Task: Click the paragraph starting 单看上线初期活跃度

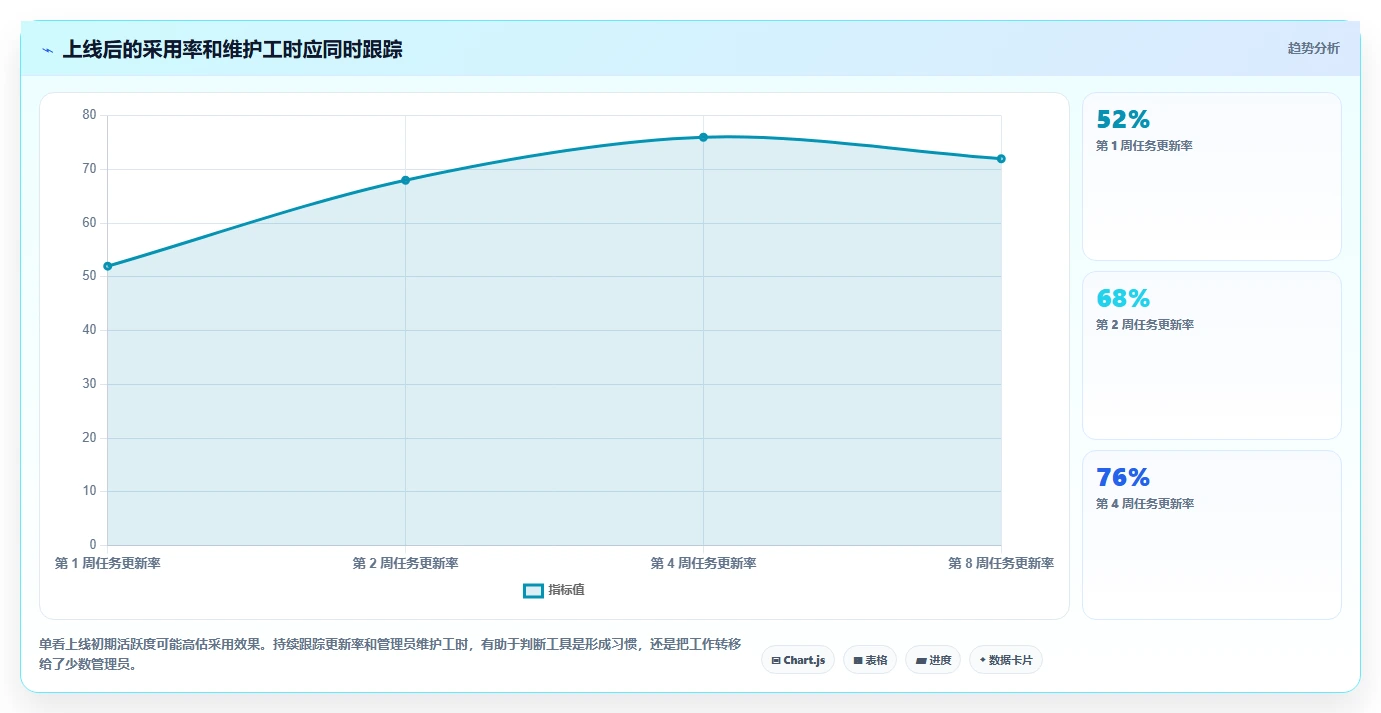Action: pyautogui.click(x=390, y=654)
